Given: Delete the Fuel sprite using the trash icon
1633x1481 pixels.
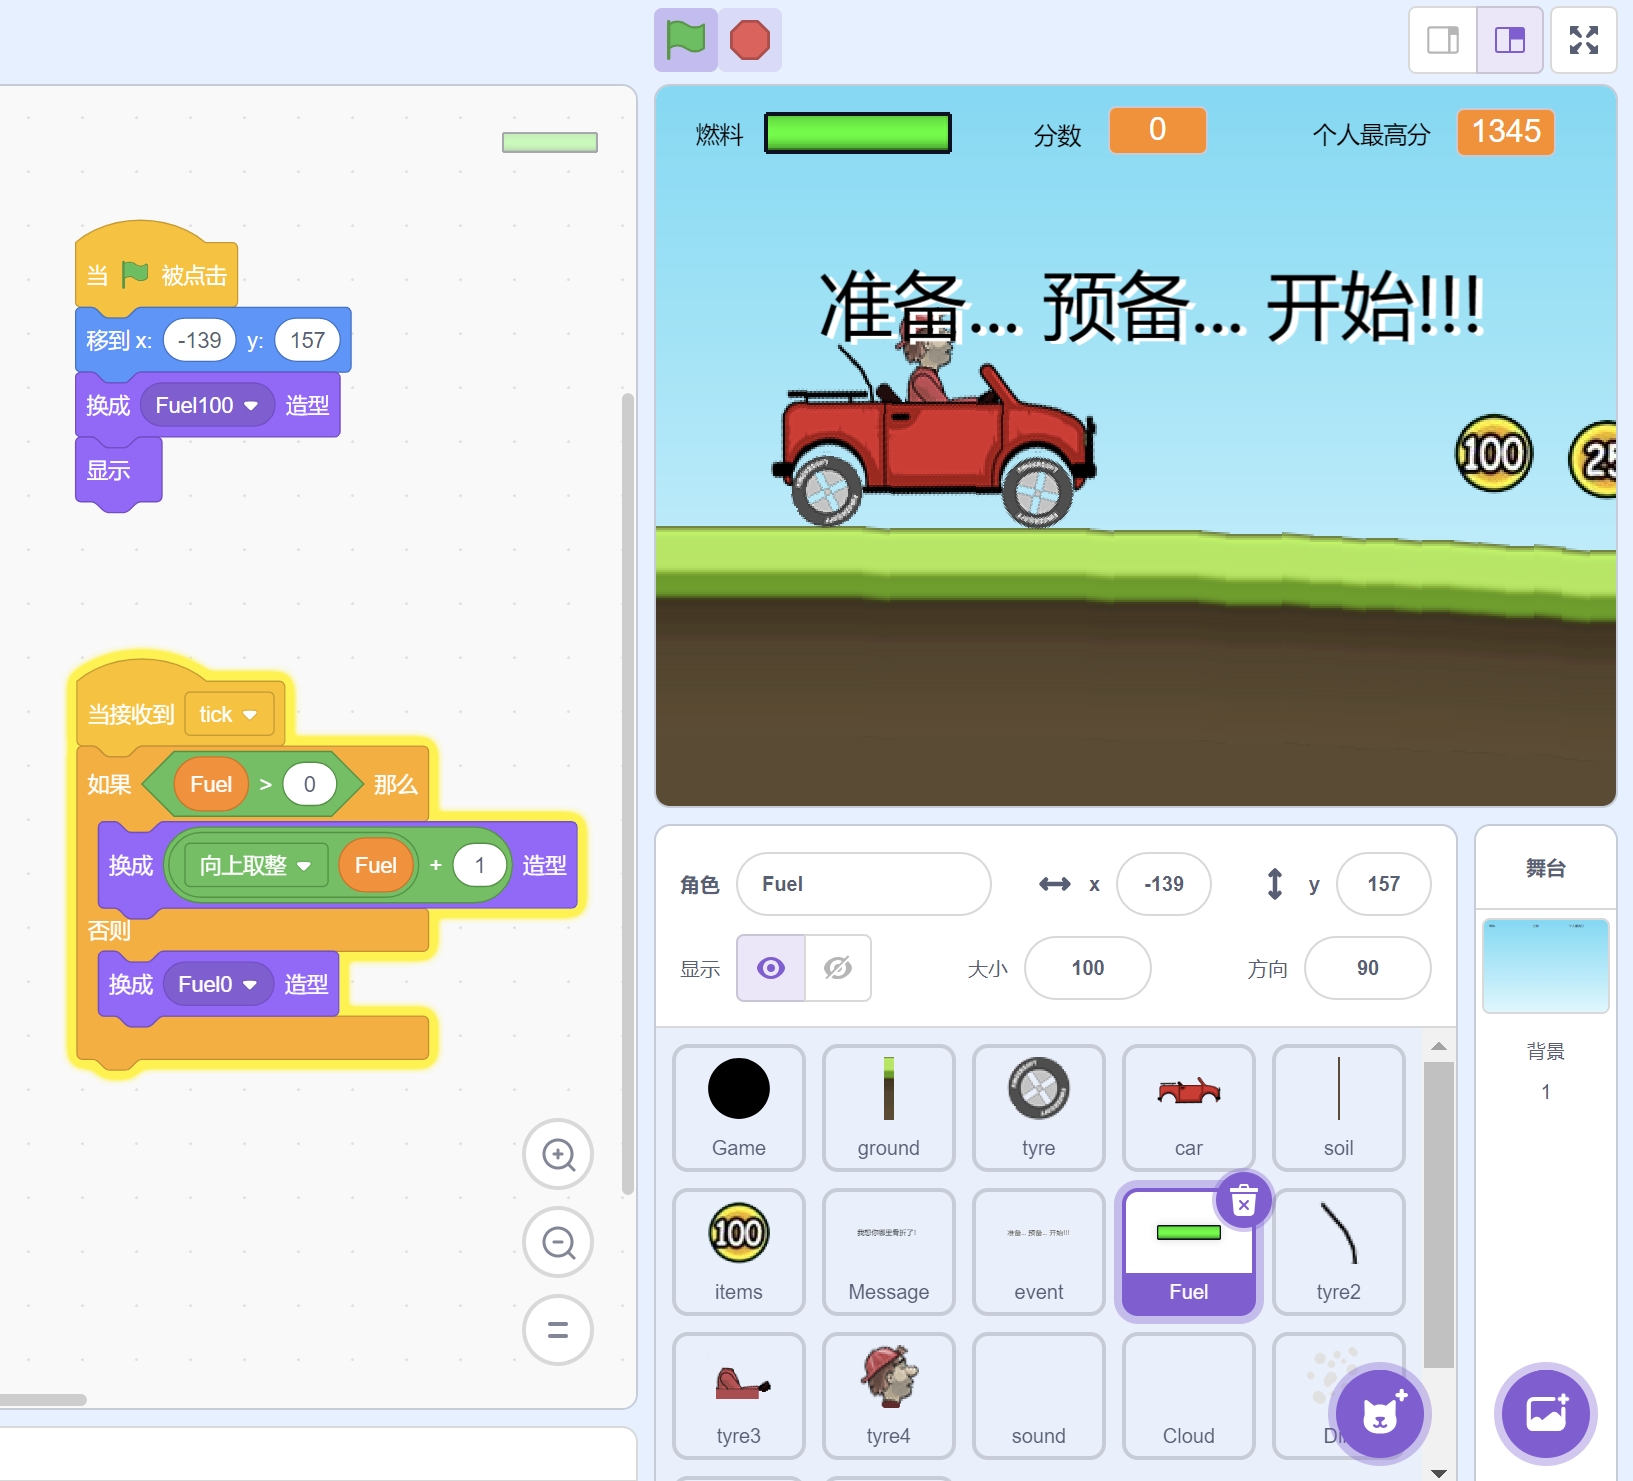Looking at the screenshot, I should (1243, 1200).
